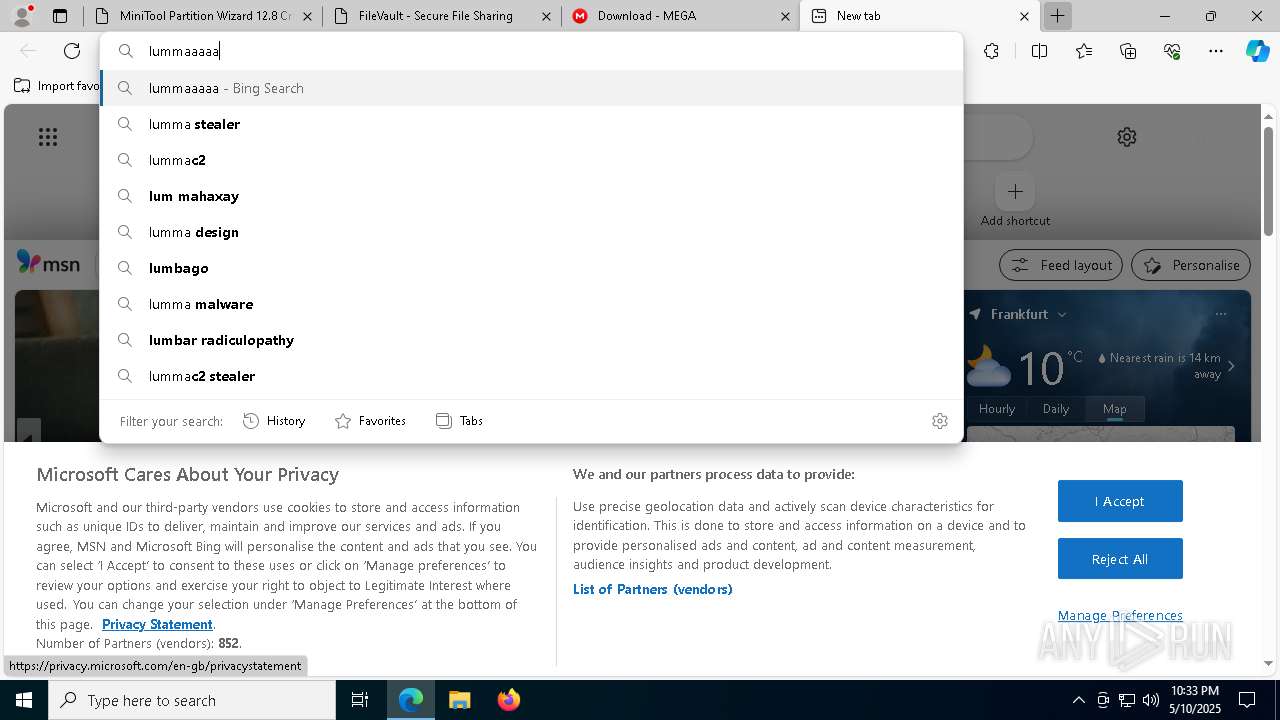Filter search by History

click(x=274, y=421)
